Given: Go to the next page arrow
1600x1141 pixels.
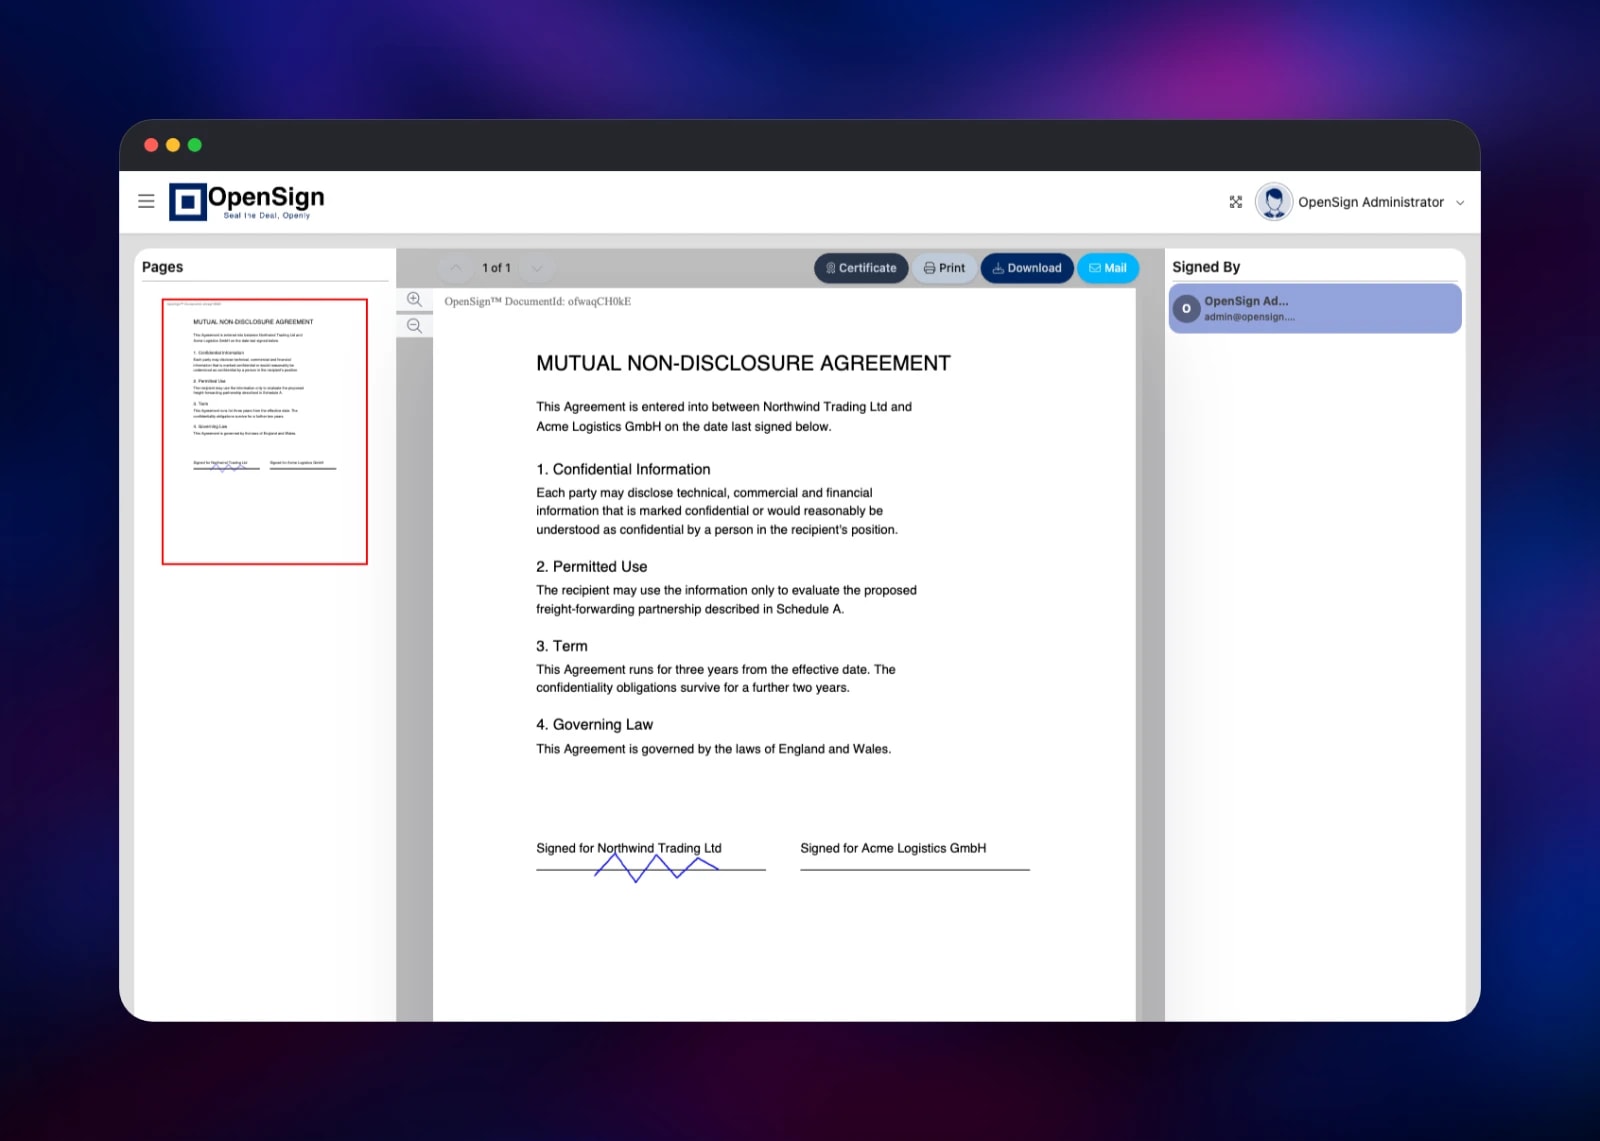Looking at the screenshot, I should [x=538, y=268].
